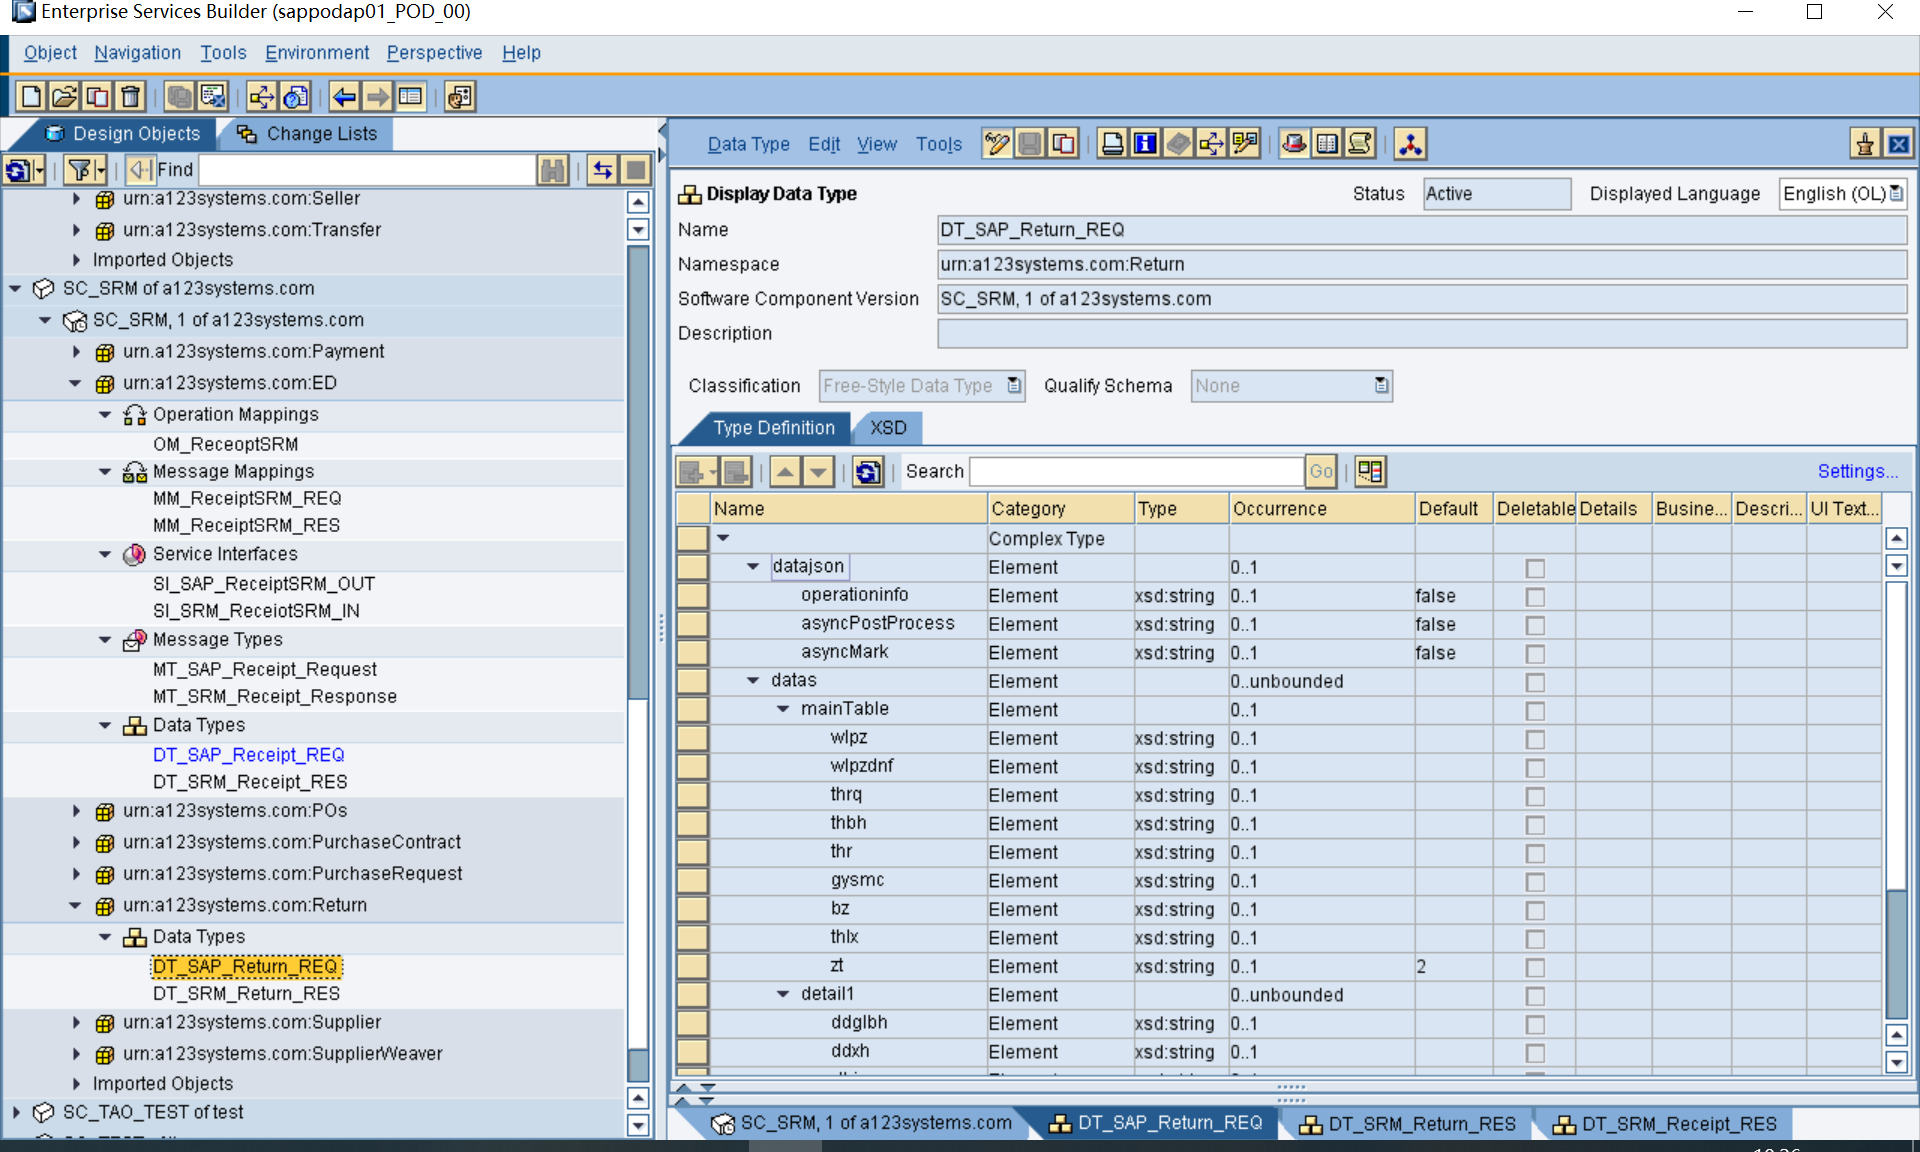The image size is (1920, 1152).
Task: Select MM_ReceiptSRM_REQ message mapping
Action: coord(247,499)
